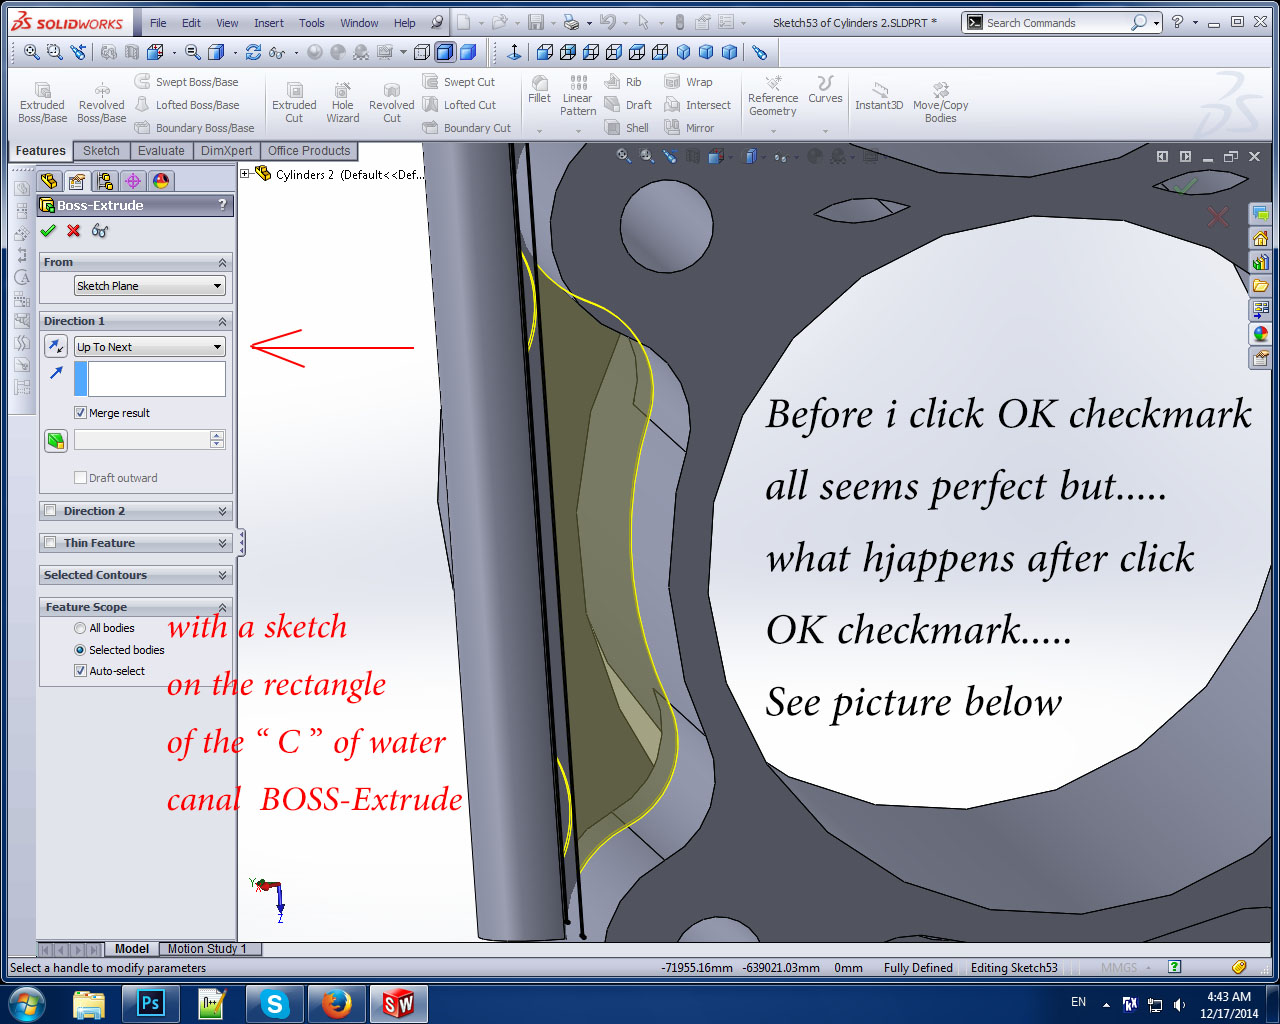Toggle detailed preview eyeglasses icon
Image resolution: width=1280 pixels, height=1024 pixels.
100,231
